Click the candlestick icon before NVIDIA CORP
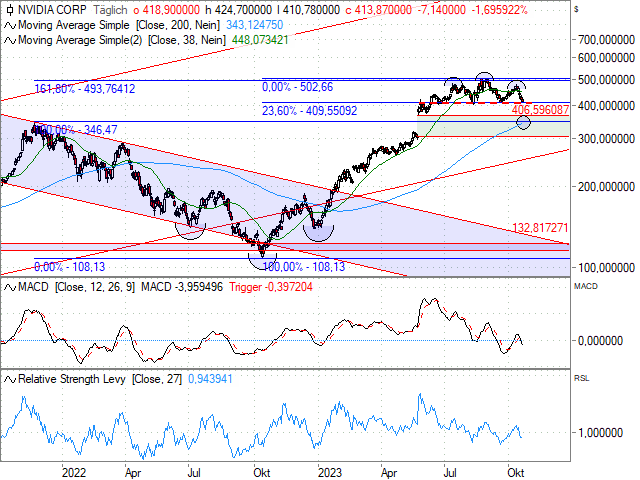640x480 pixels. tap(10, 9)
